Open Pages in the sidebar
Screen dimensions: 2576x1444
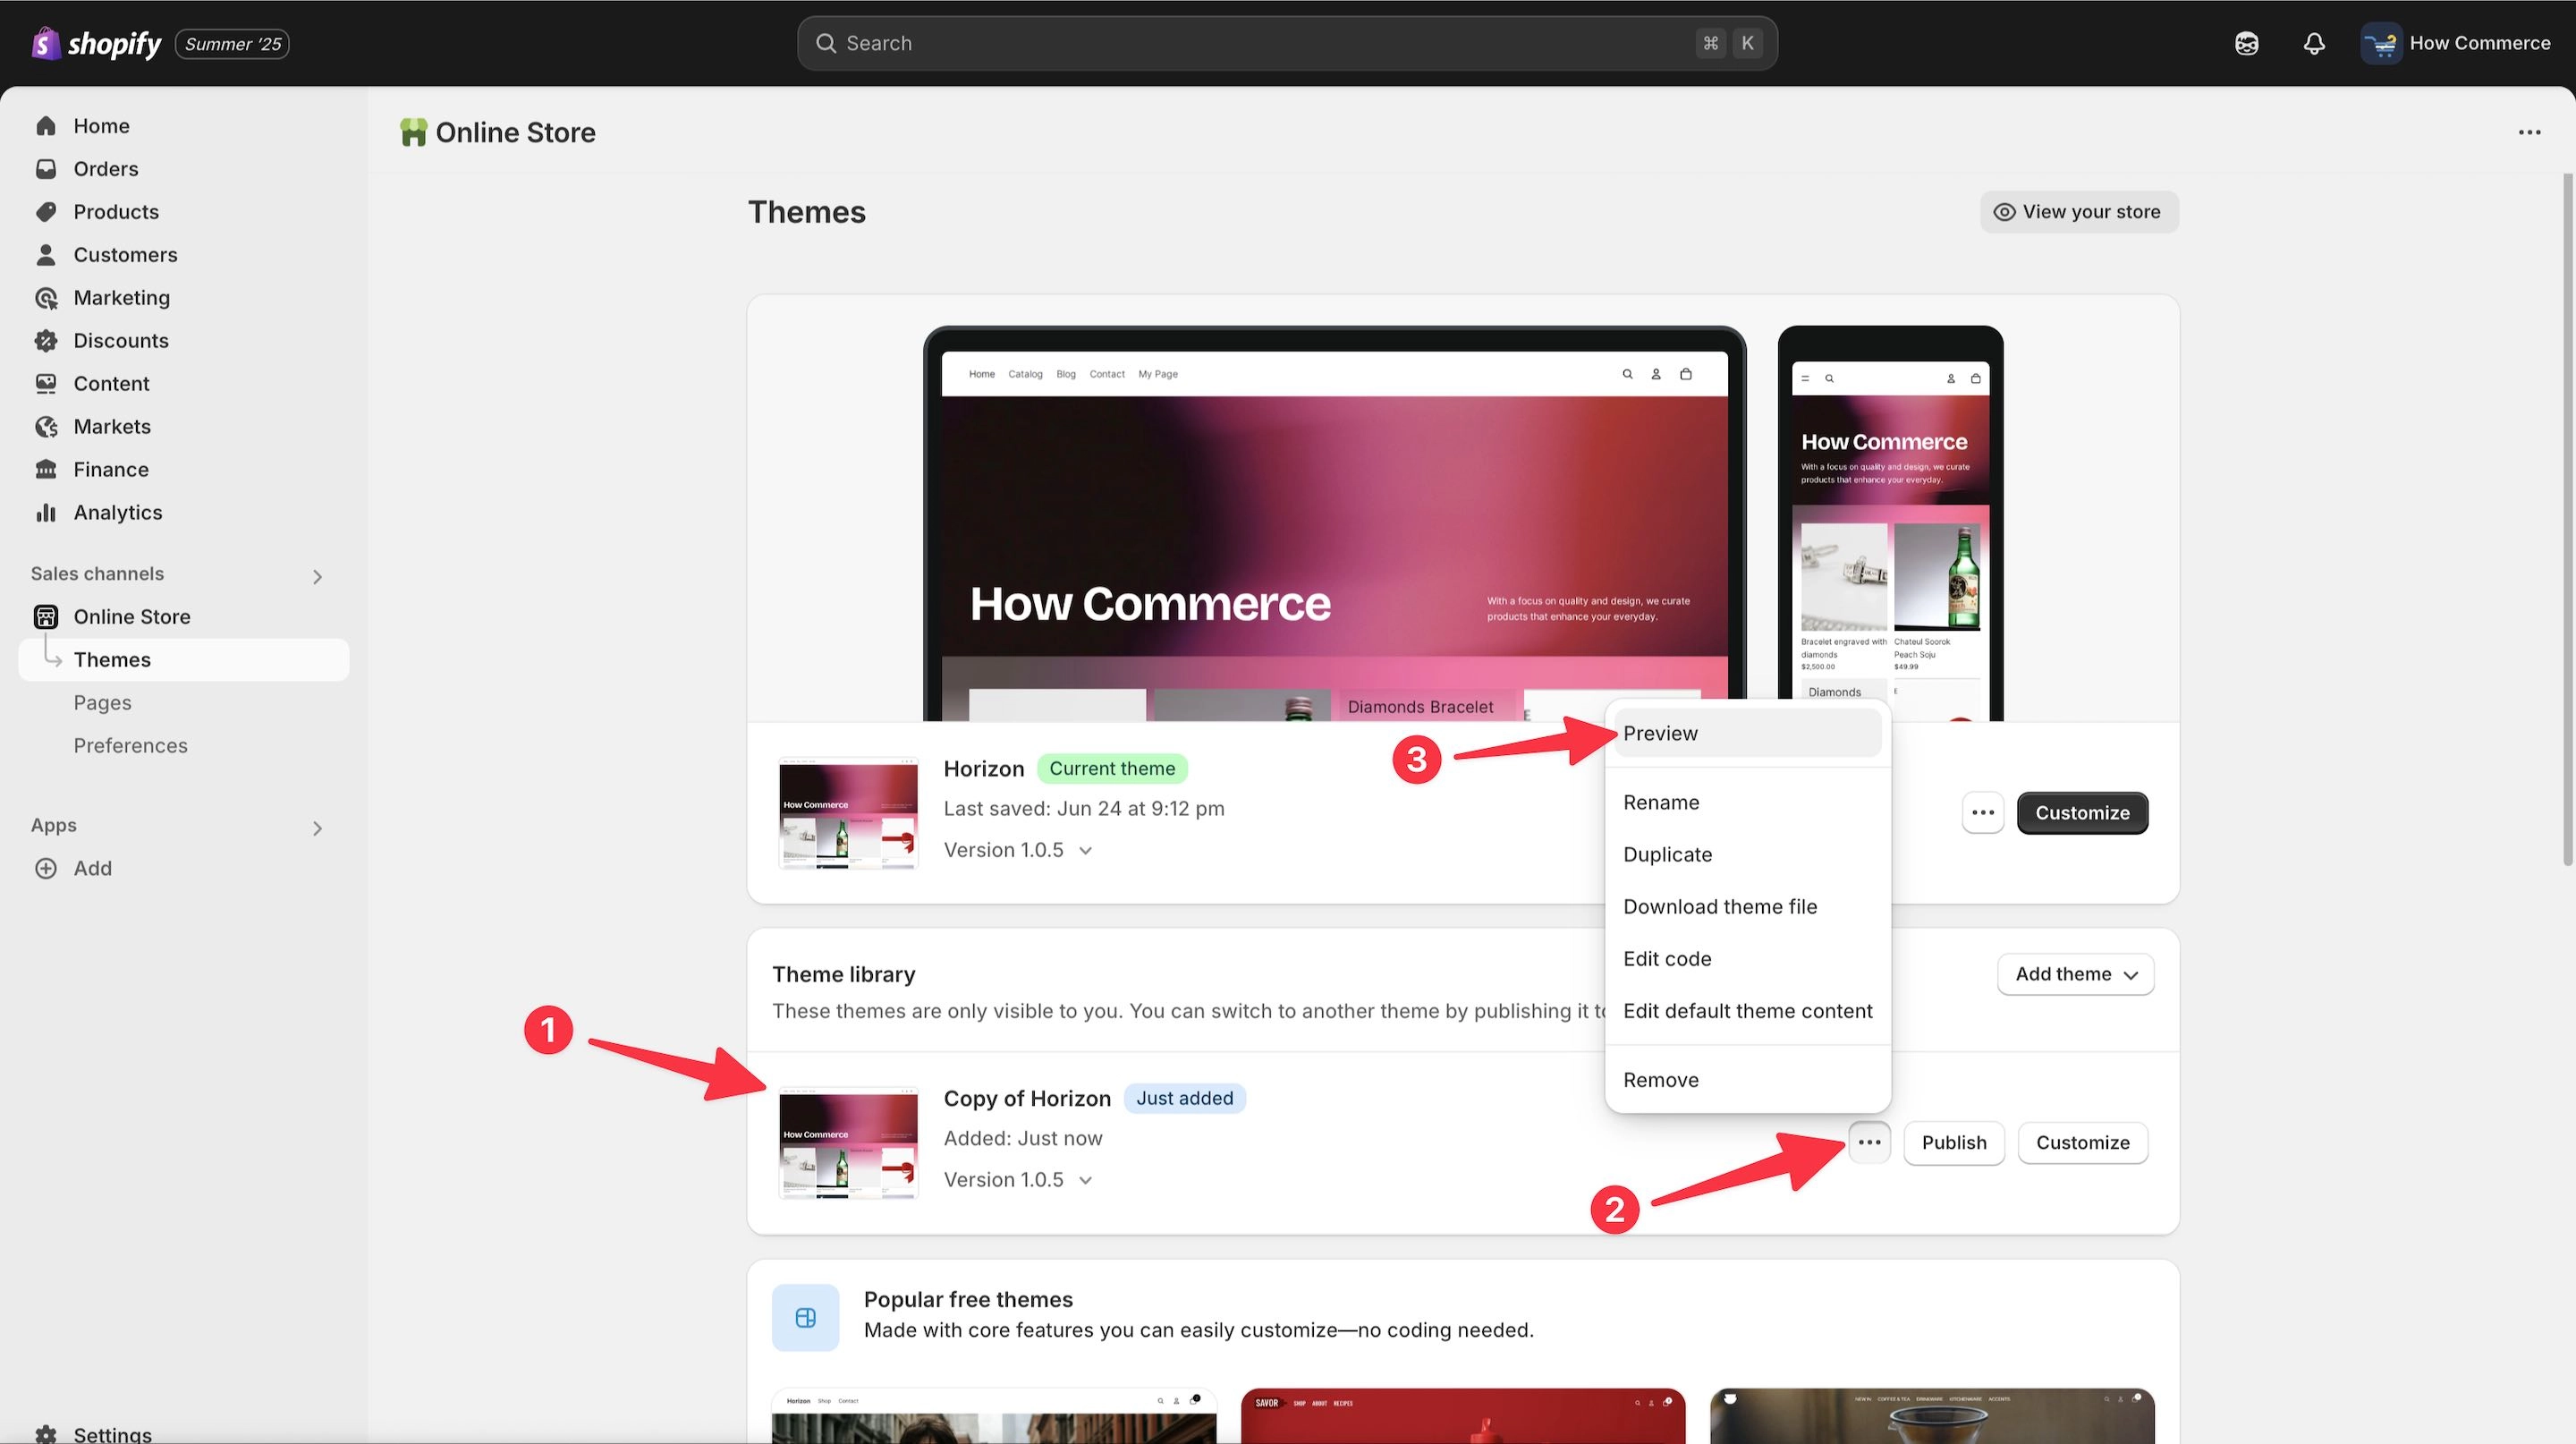click(x=184, y=703)
